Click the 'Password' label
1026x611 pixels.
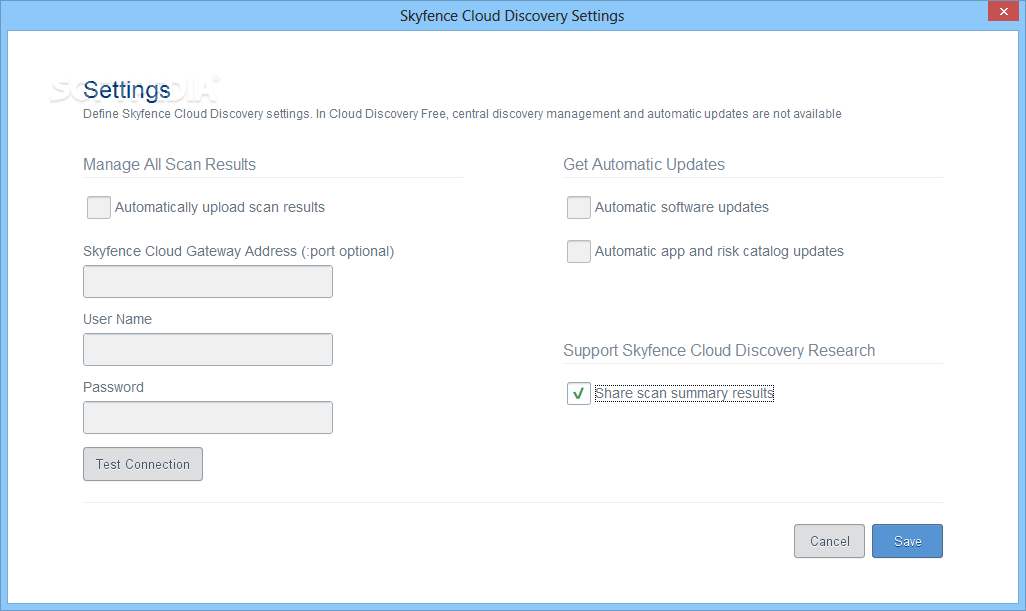coord(113,387)
